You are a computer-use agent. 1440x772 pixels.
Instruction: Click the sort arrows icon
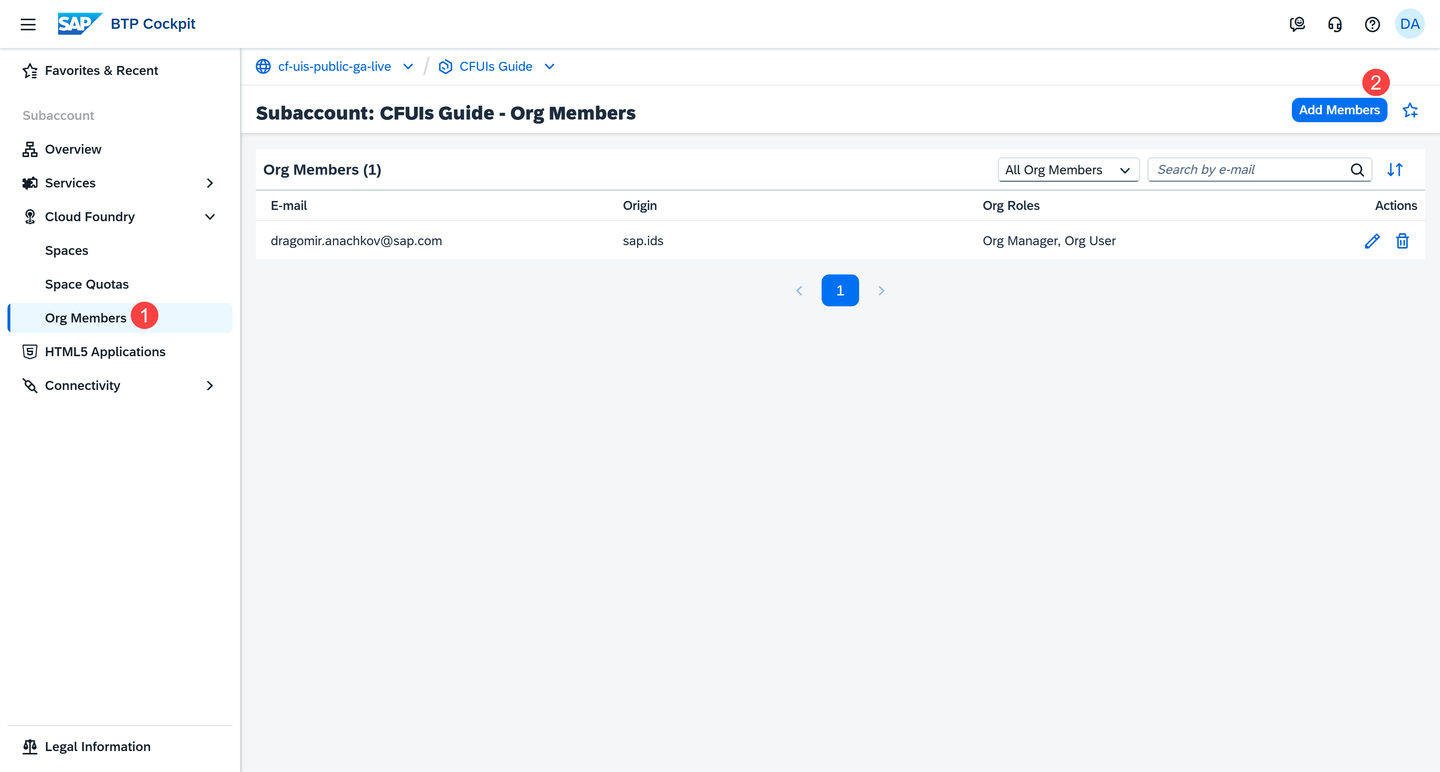pyautogui.click(x=1395, y=170)
